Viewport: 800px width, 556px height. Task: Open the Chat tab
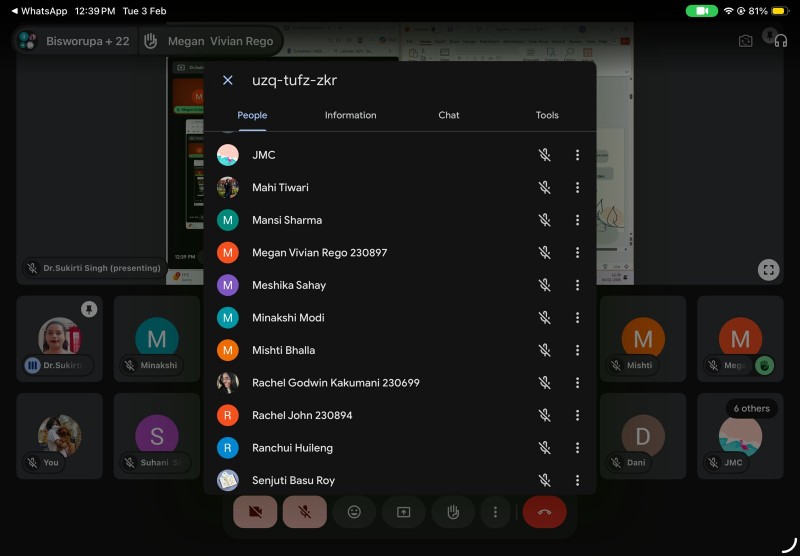pyautogui.click(x=449, y=115)
